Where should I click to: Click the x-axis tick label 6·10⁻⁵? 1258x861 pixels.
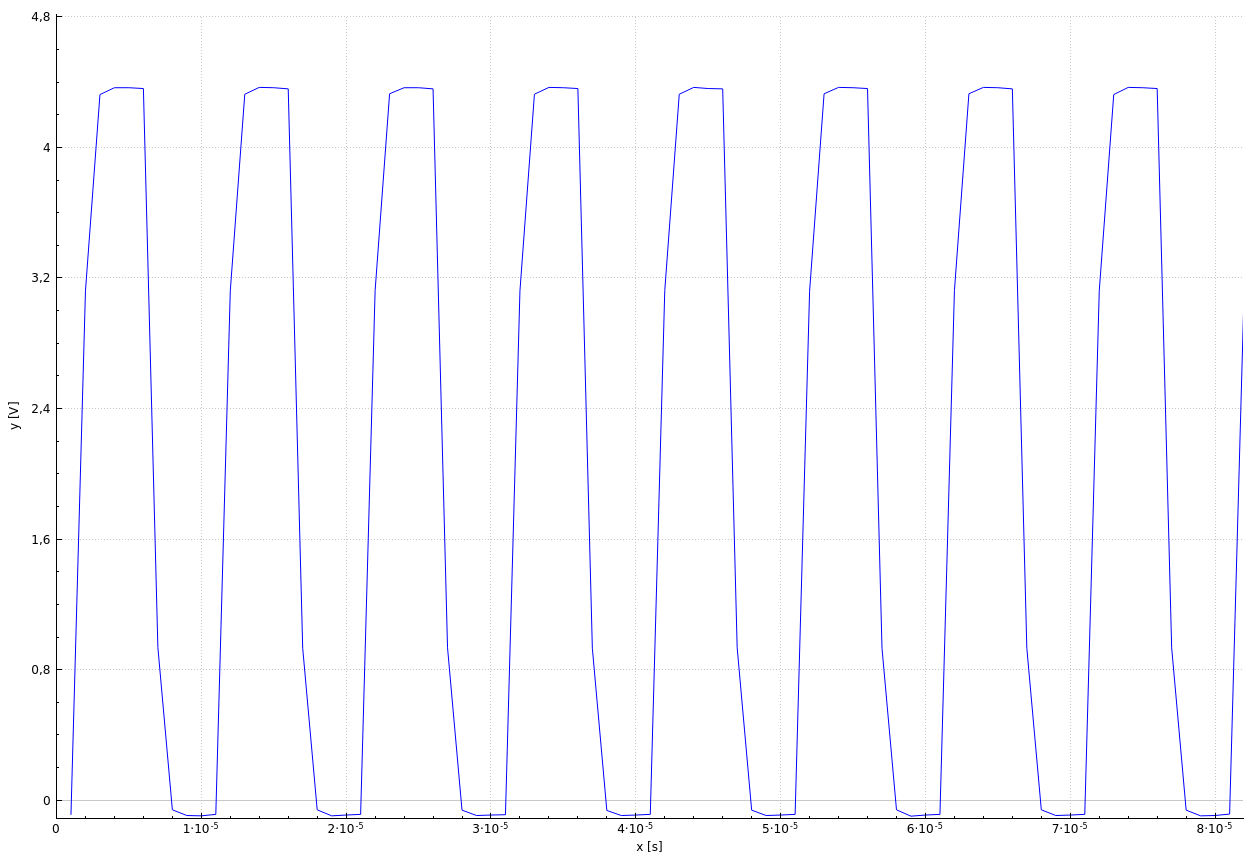(x=925, y=828)
